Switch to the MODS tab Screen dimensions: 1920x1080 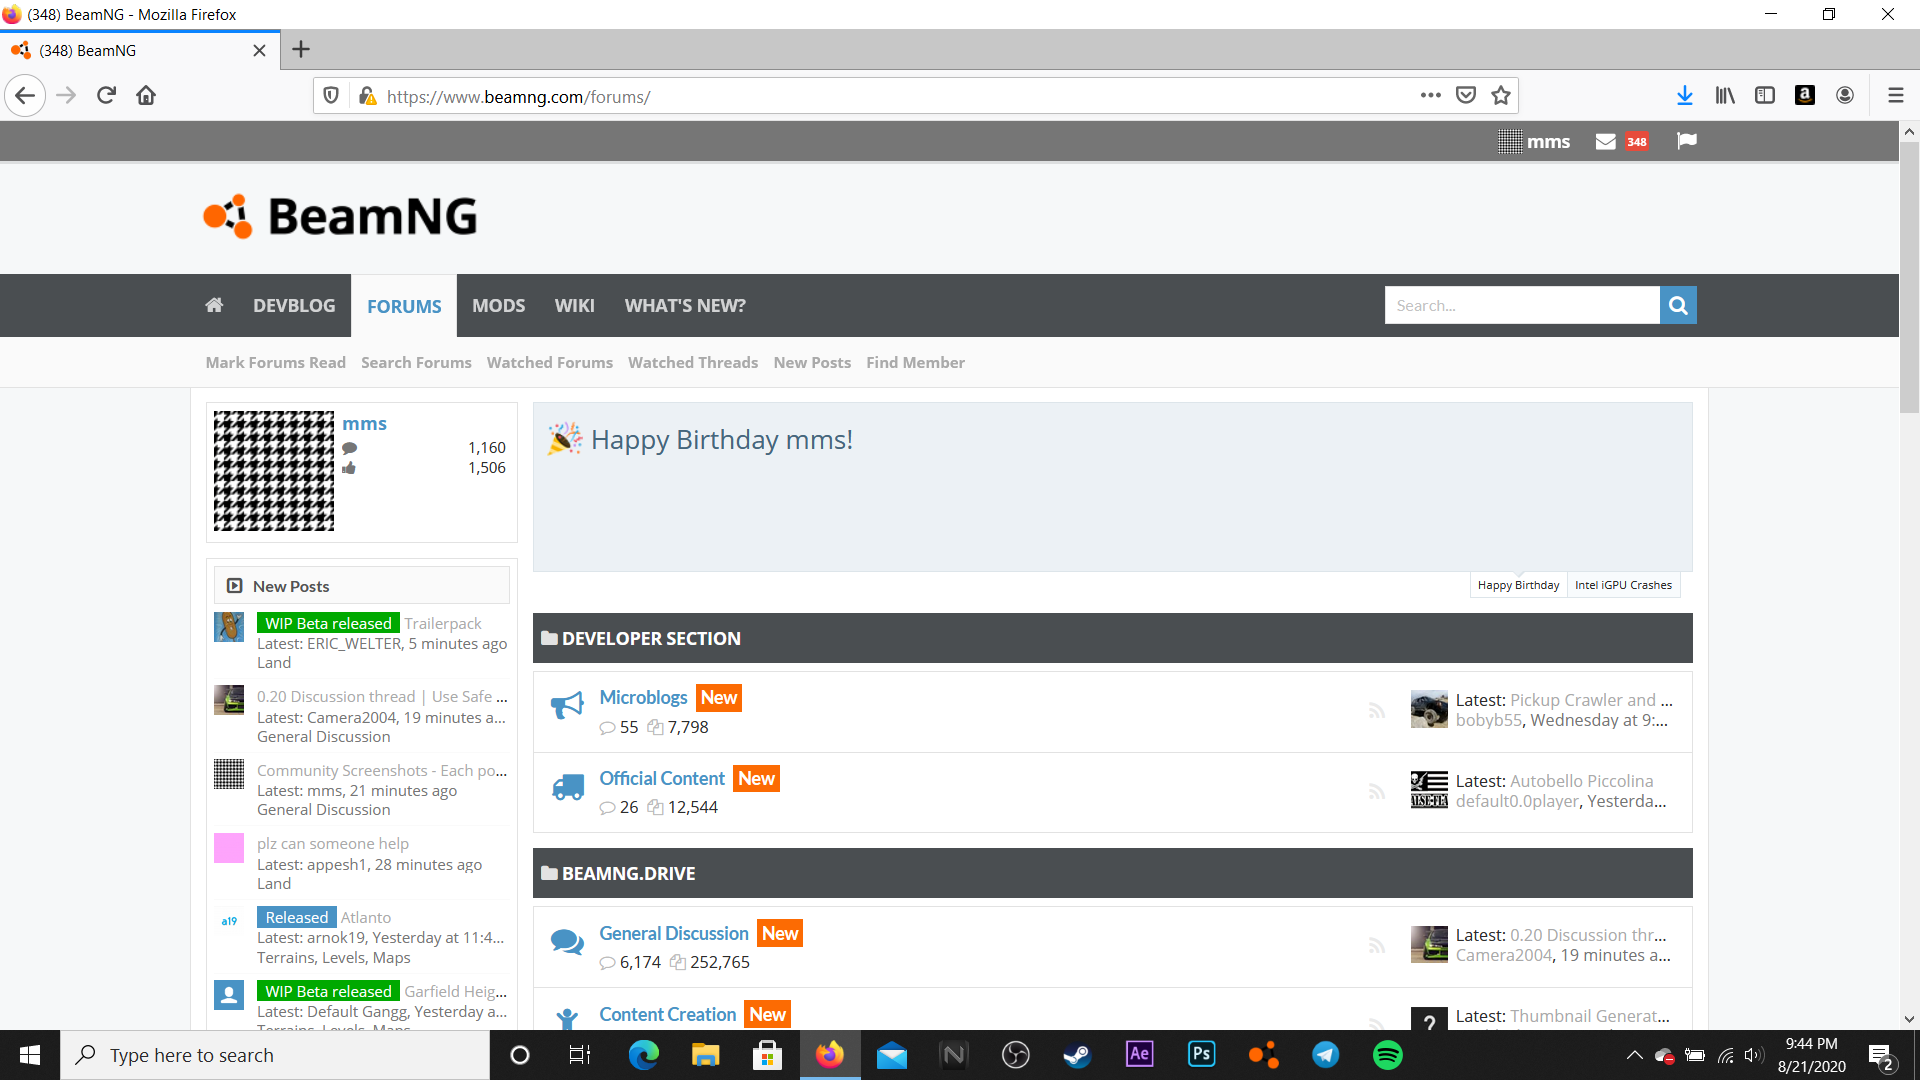point(498,305)
